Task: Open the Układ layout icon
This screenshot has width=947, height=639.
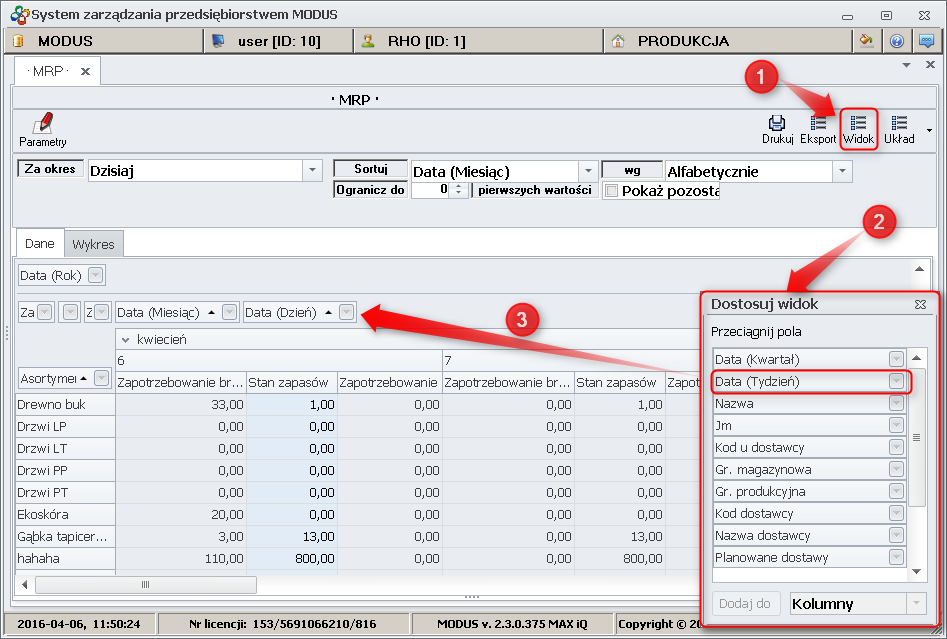Action: 899,123
